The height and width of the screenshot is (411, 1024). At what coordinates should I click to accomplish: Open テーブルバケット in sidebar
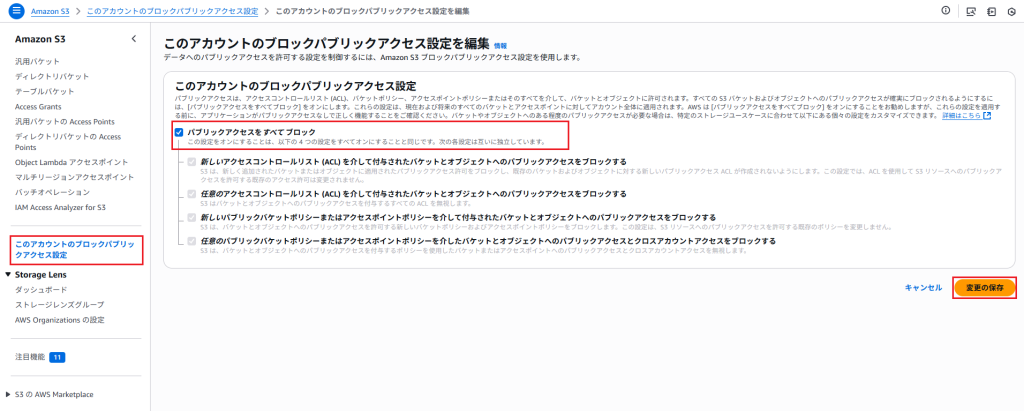45,91
